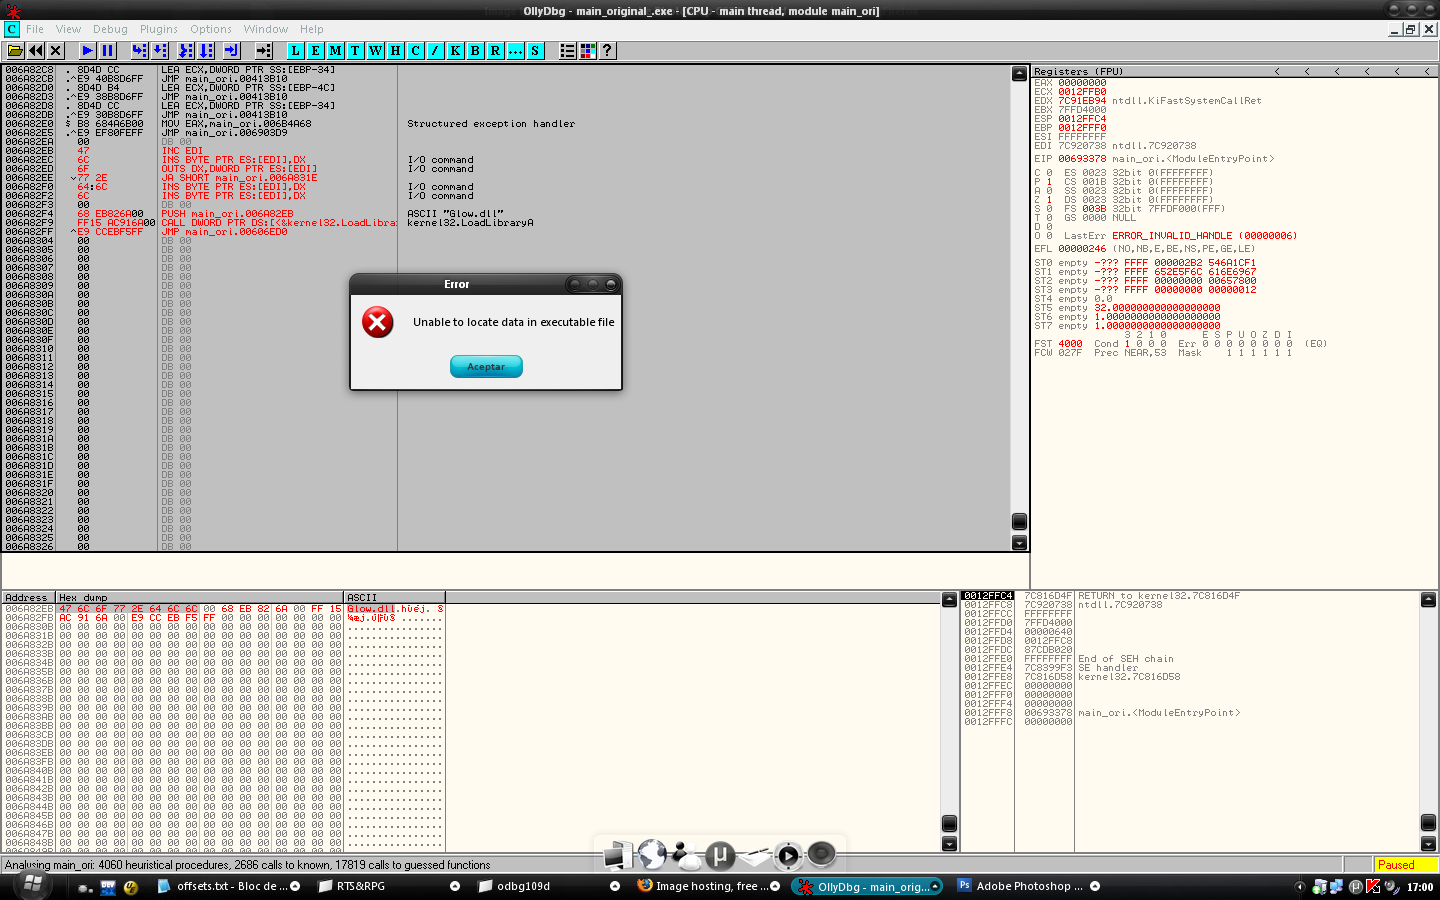
Task: Switch to Adobe Photoshop in taskbar
Action: [x=1022, y=886]
